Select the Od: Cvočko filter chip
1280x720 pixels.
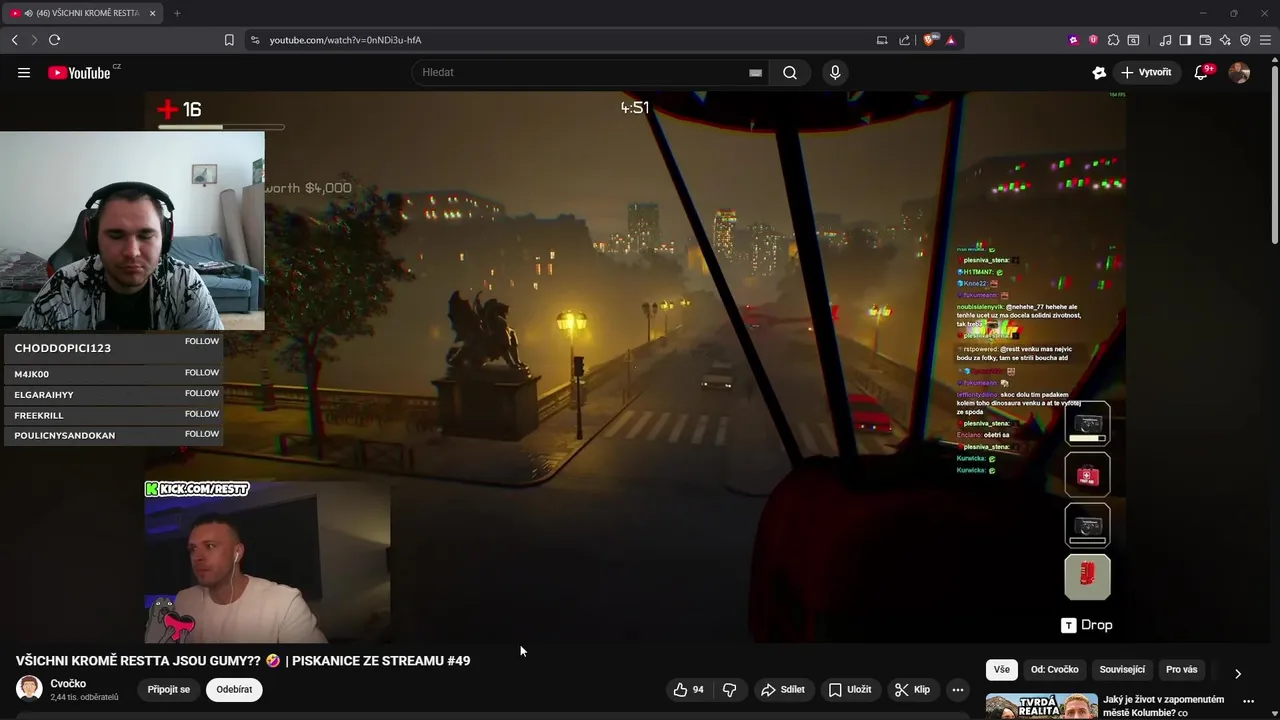1054,669
